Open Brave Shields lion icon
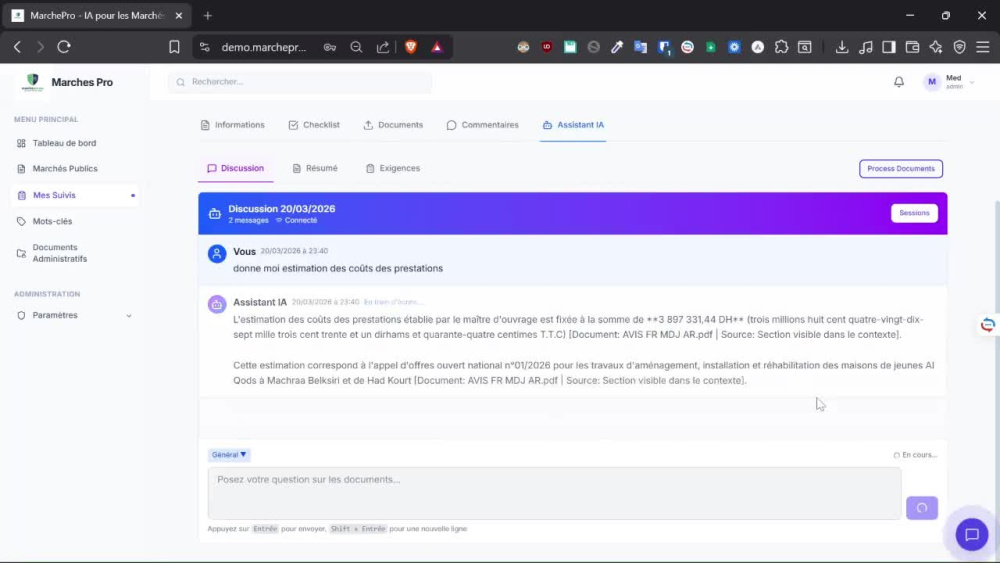Image resolution: width=1000 pixels, height=563 pixels. click(411, 47)
